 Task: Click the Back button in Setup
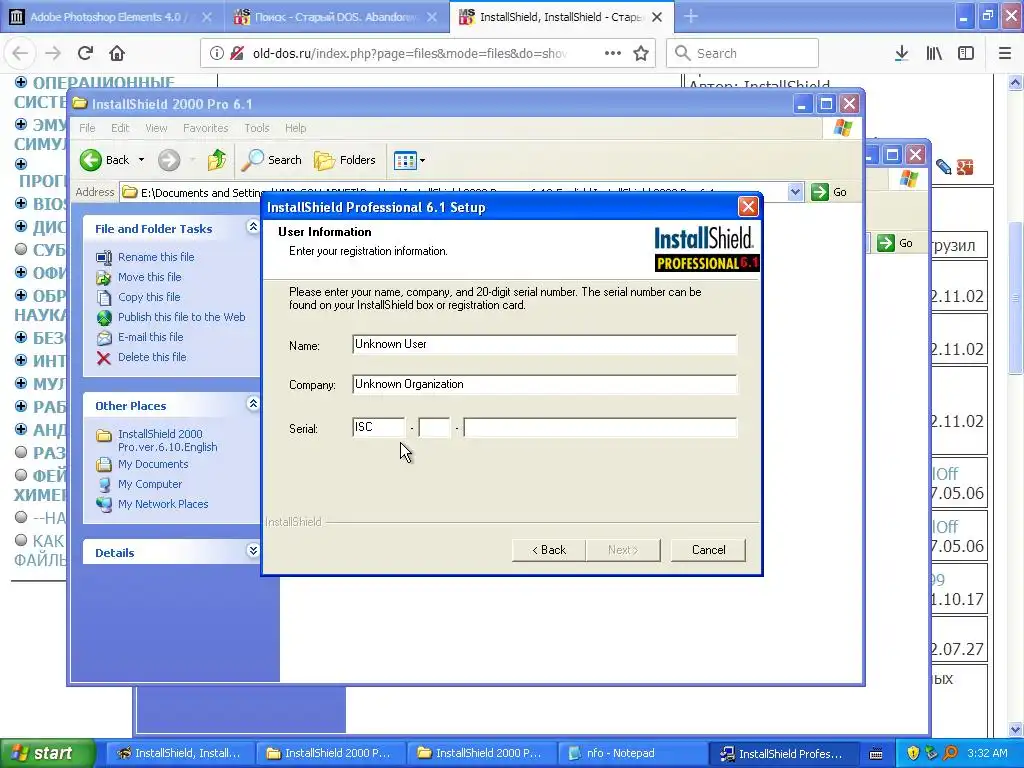click(549, 550)
